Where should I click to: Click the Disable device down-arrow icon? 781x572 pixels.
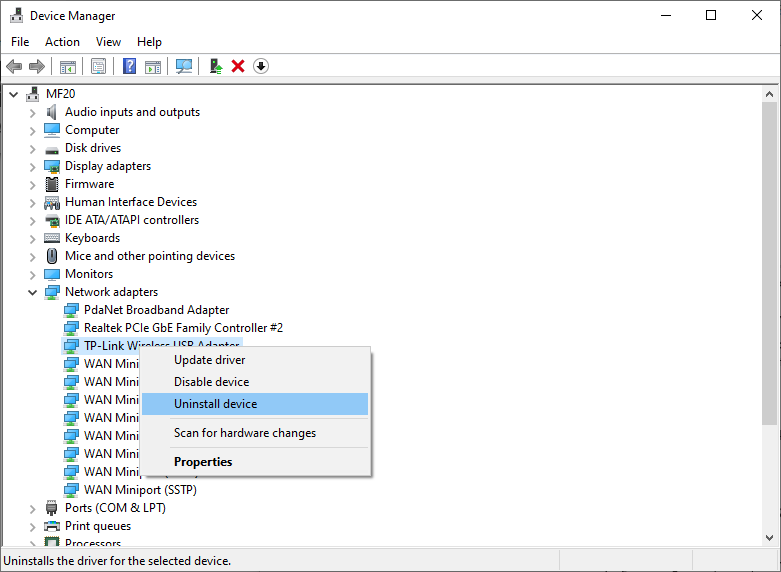261,66
